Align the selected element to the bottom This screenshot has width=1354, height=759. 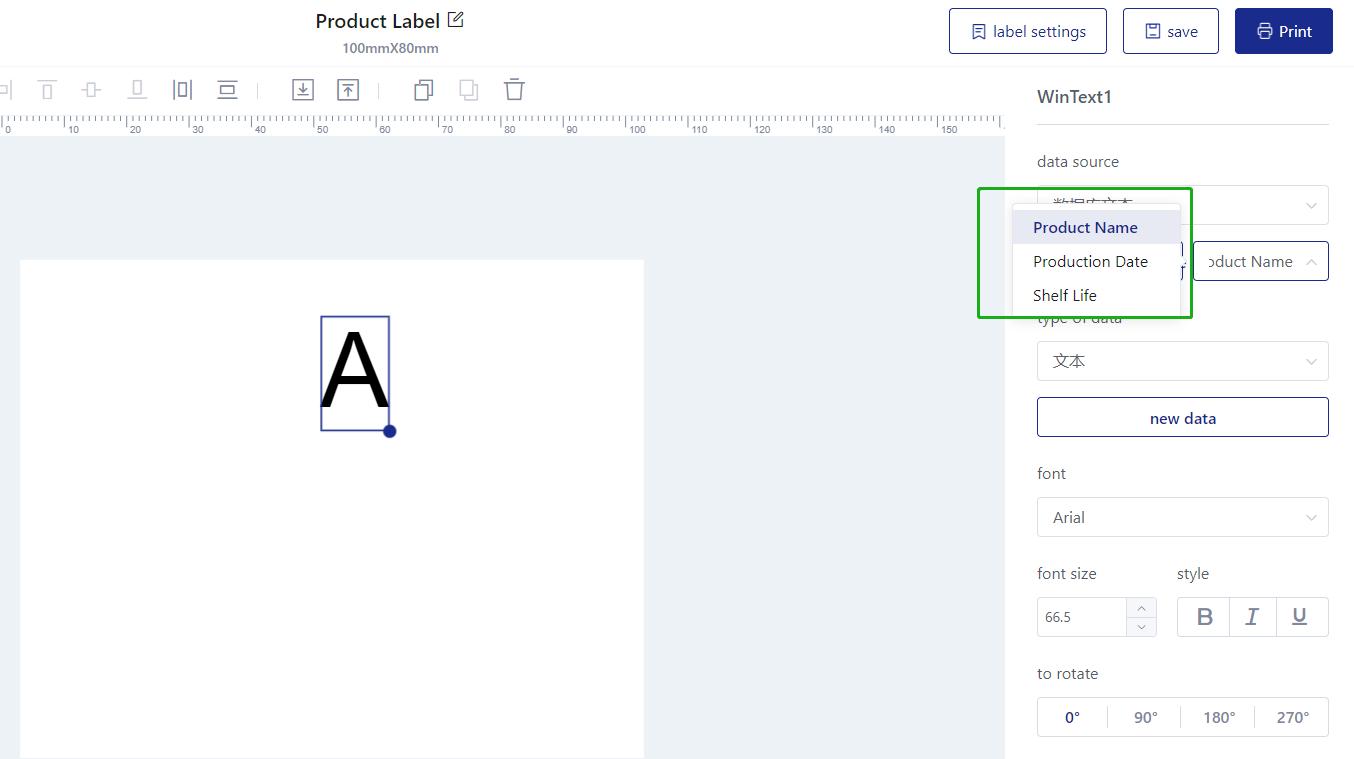[x=136, y=89]
